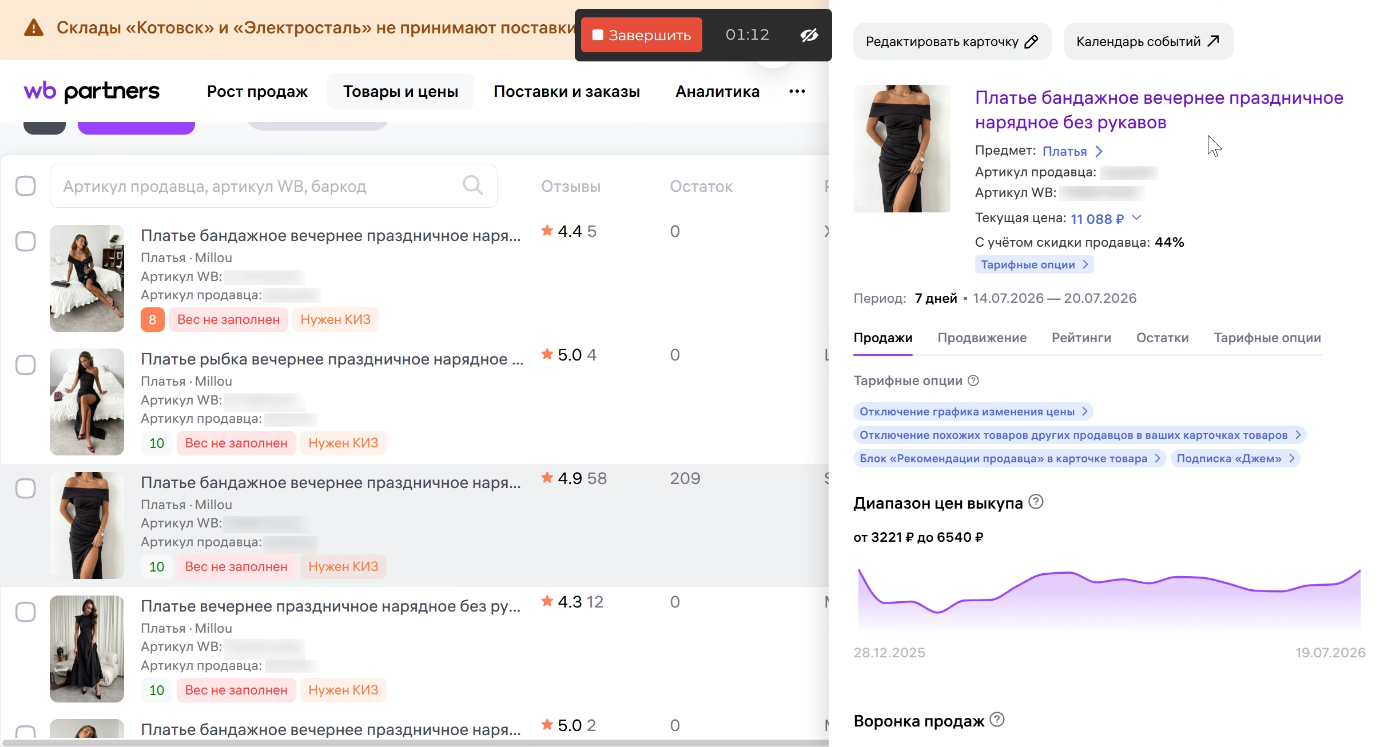
Task: Open thumbnail of the 4.3 rated dress
Action: tap(87, 649)
